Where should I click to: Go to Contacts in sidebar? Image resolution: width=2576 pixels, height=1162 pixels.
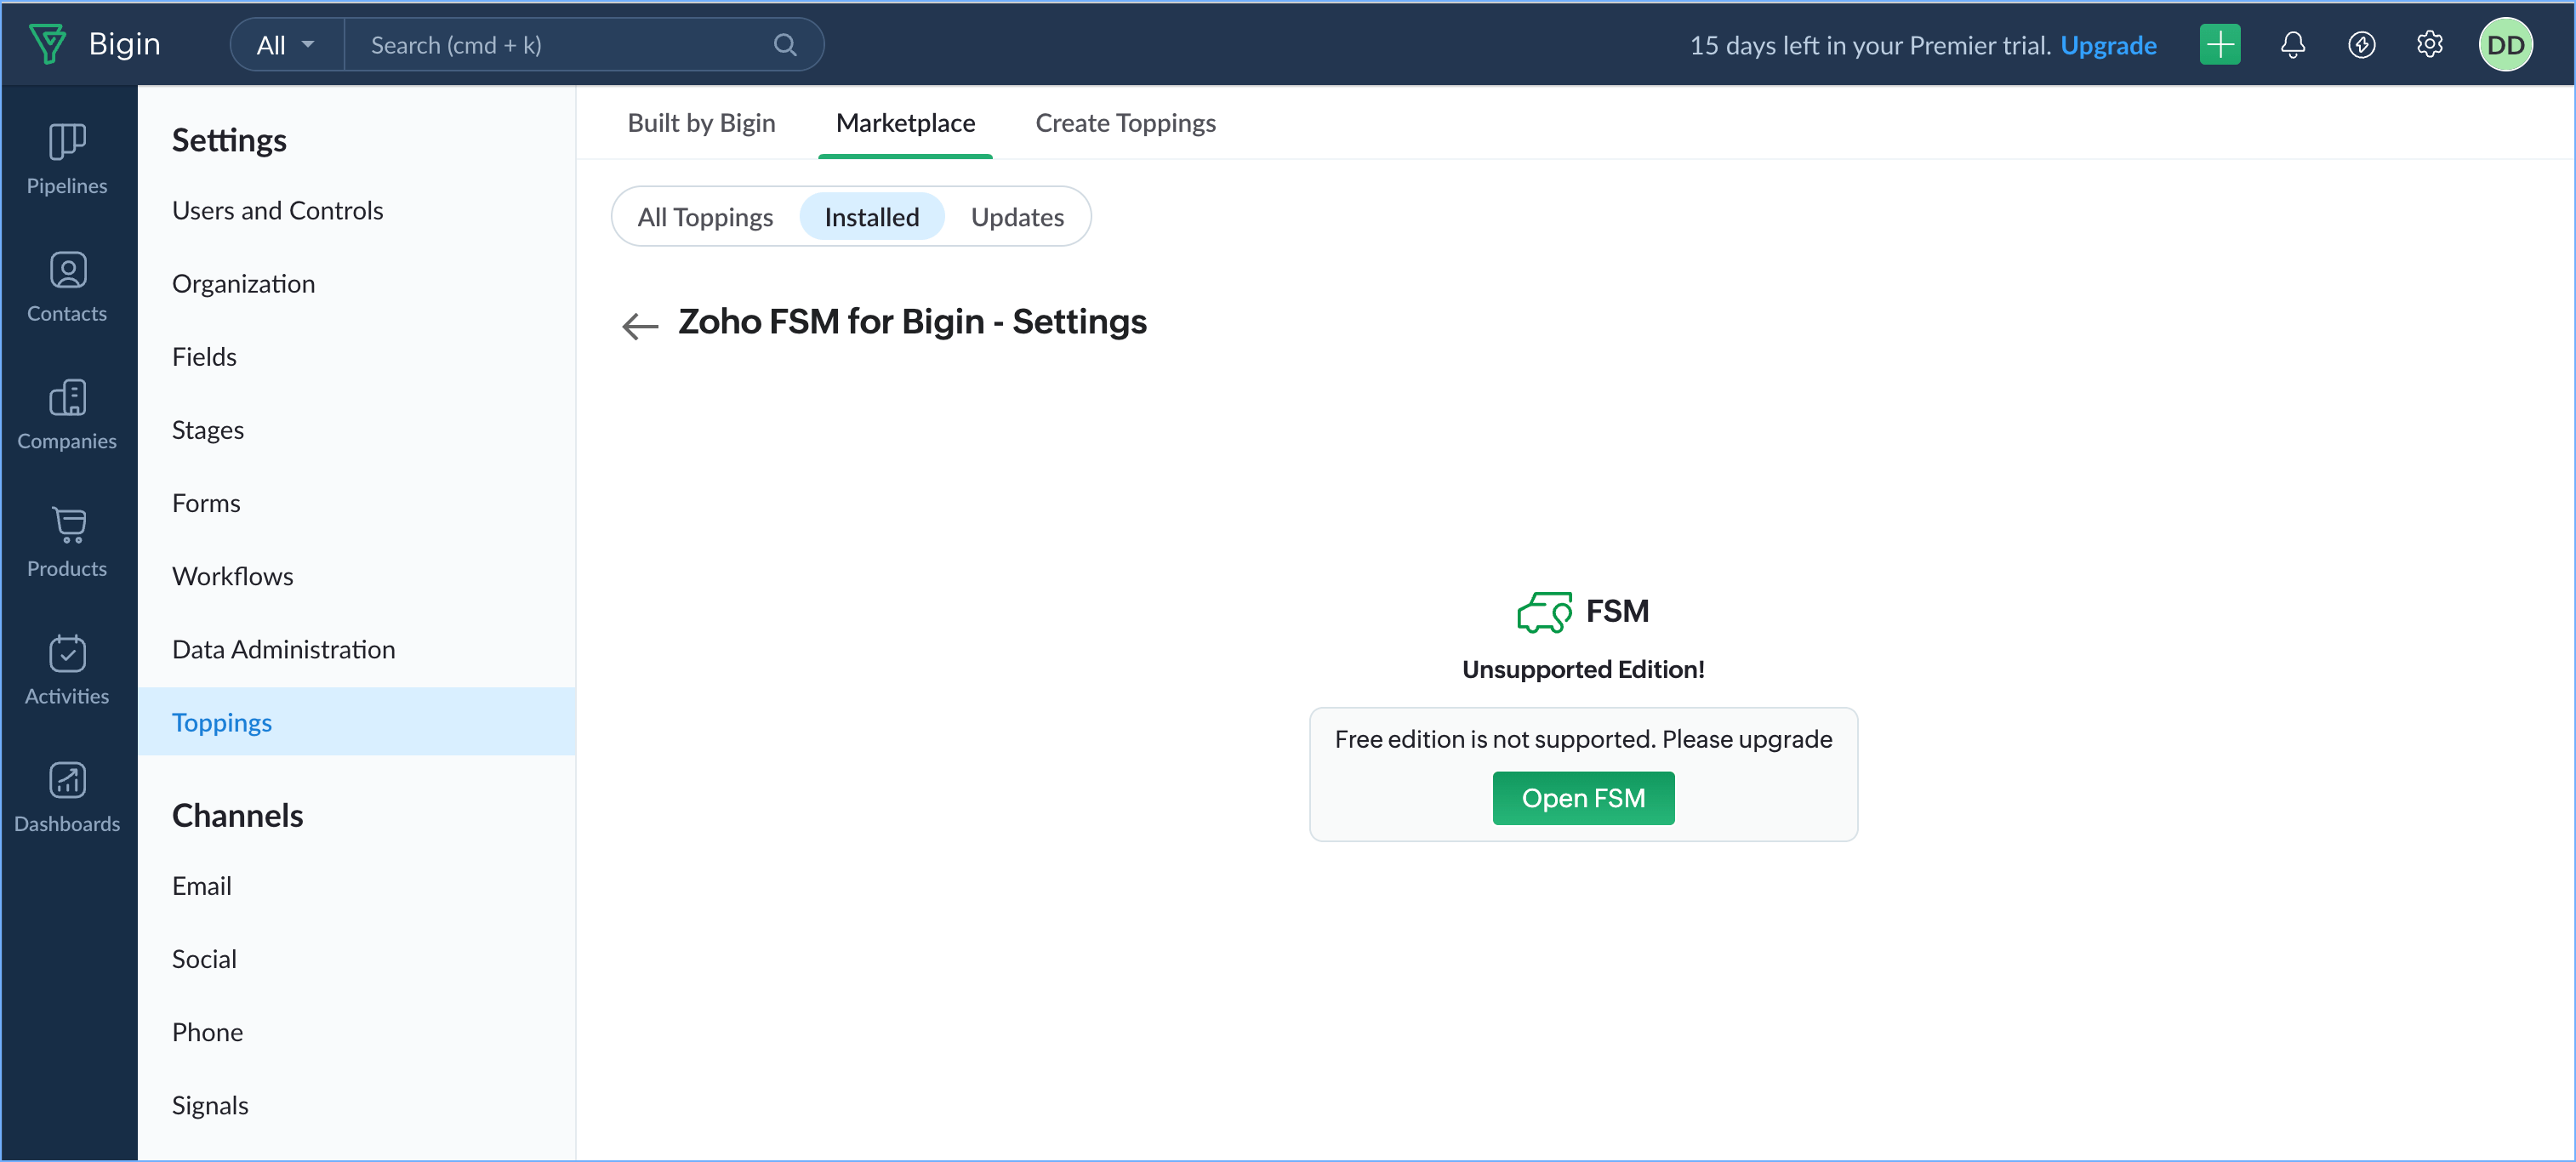[x=67, y=287]
